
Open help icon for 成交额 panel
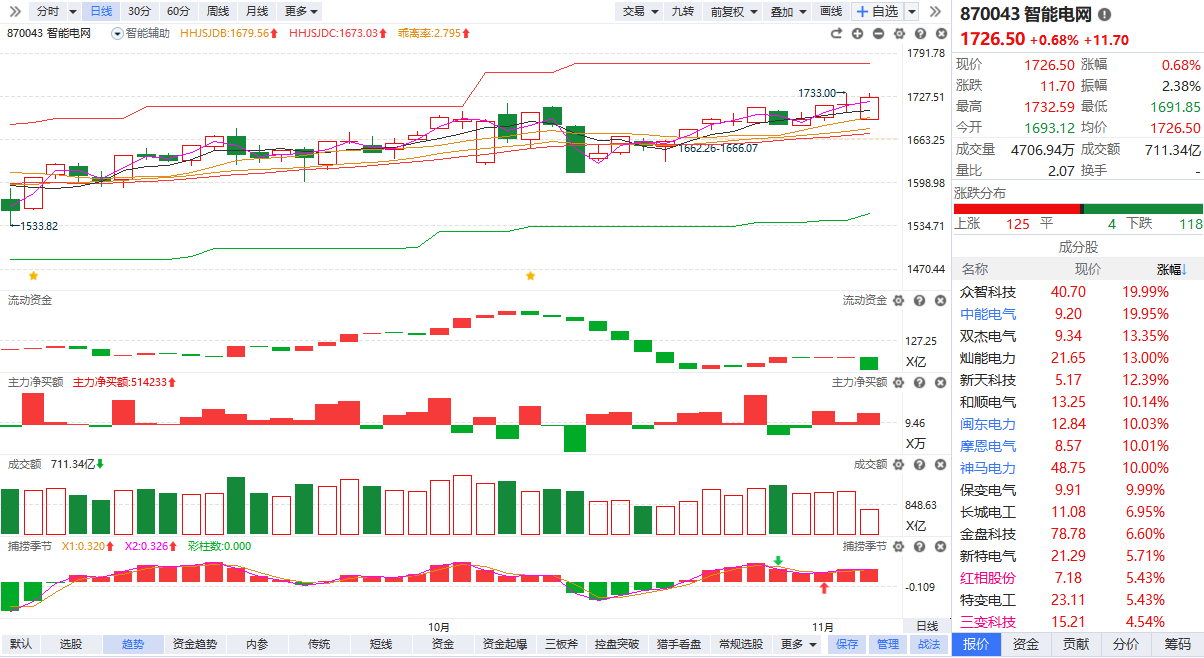pos(918,464)
